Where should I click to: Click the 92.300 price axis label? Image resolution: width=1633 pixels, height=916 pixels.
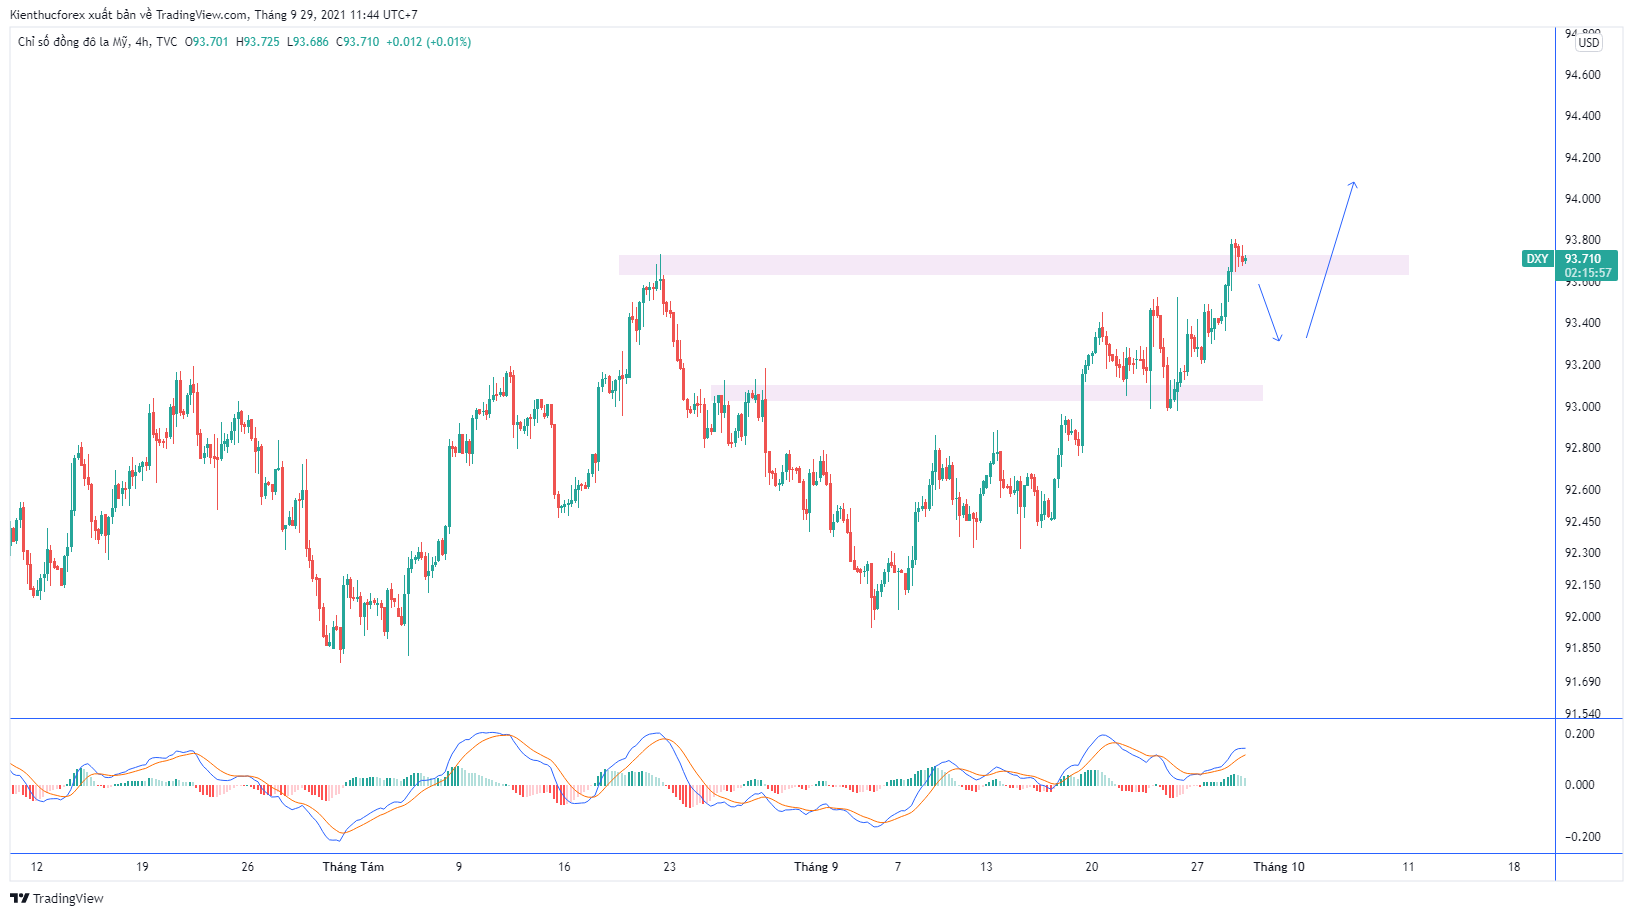coord(1583,553)
